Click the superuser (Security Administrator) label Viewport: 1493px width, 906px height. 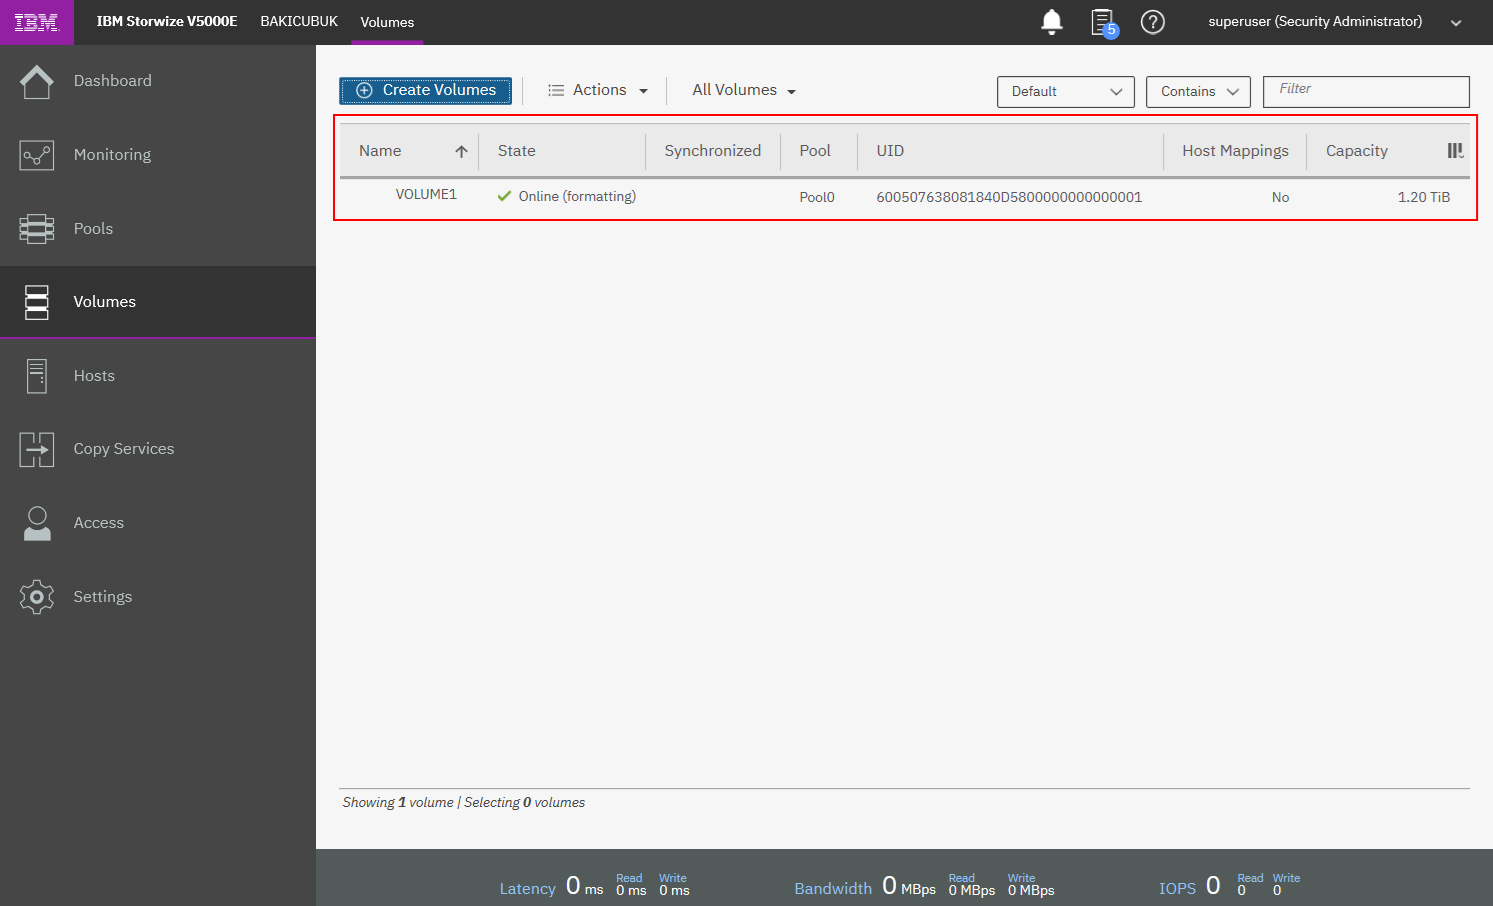tap(1315, 21)
